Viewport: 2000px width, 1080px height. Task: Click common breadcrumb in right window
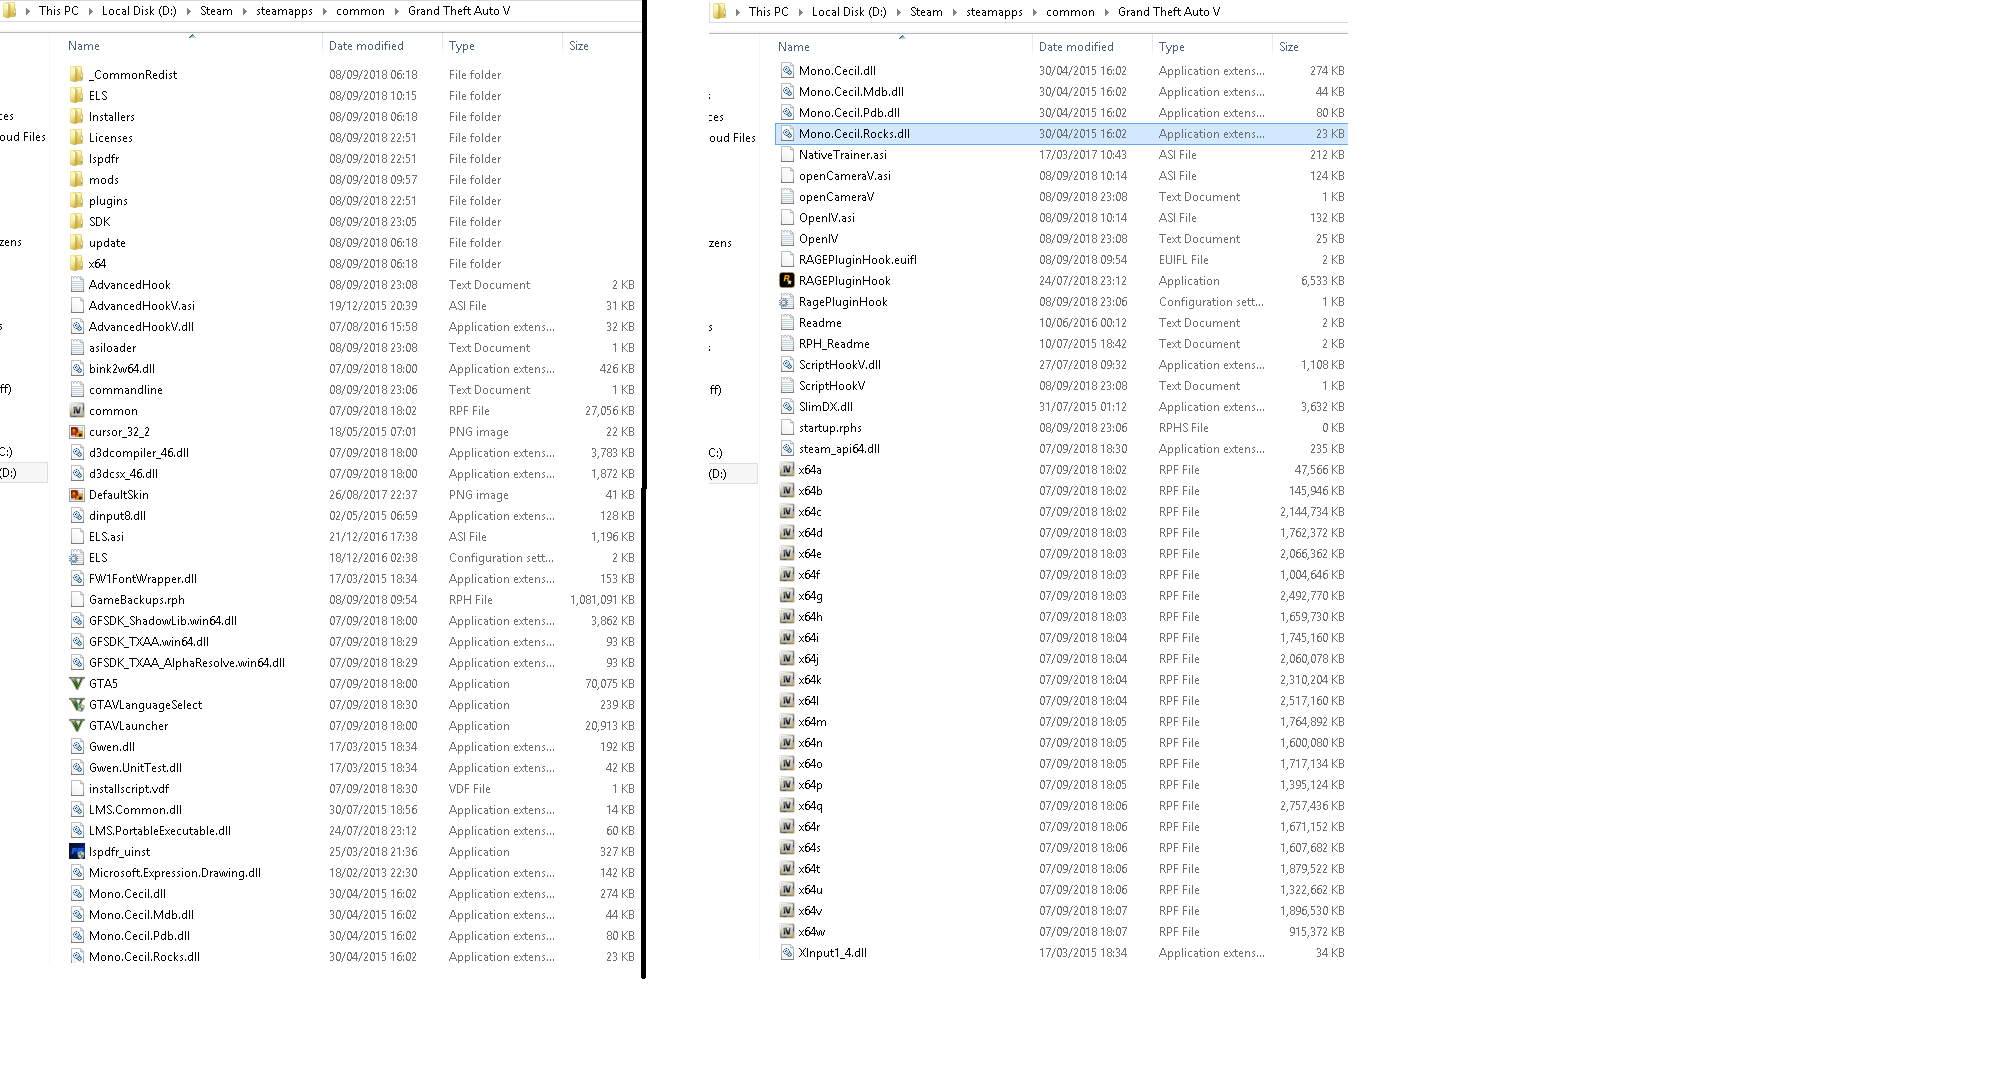click(x=1070, y=12)
